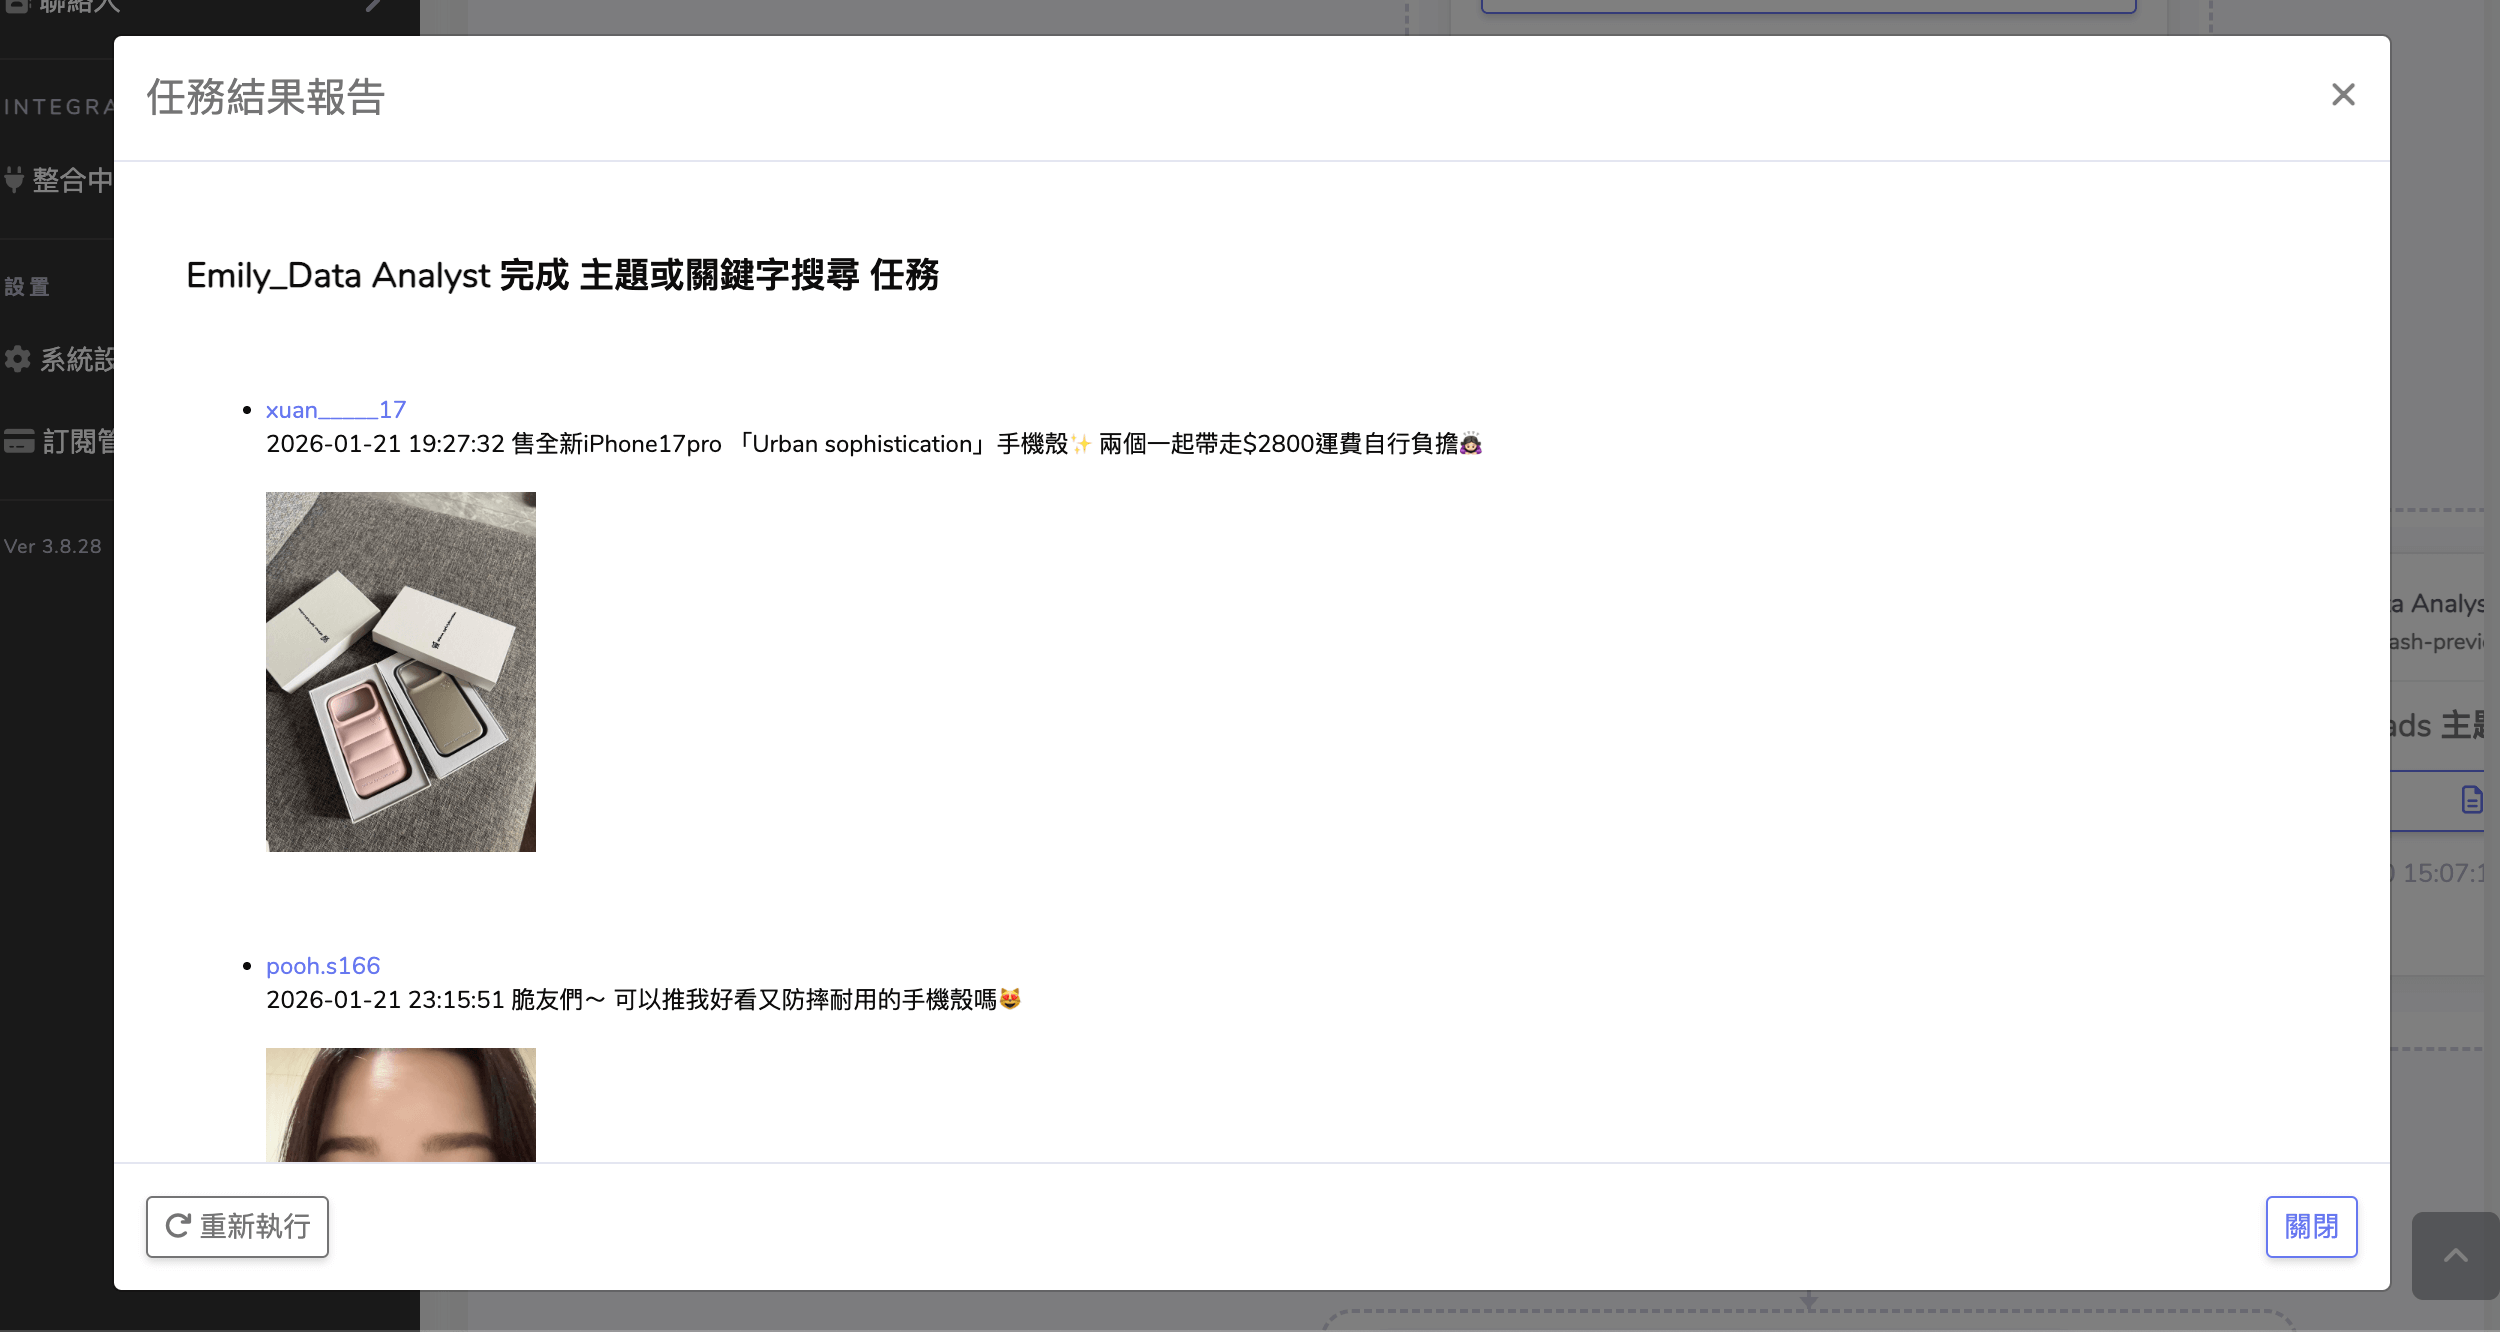Open the pooh.s166 profile link
The image size is (2500, 1332).
pos(322,966)
